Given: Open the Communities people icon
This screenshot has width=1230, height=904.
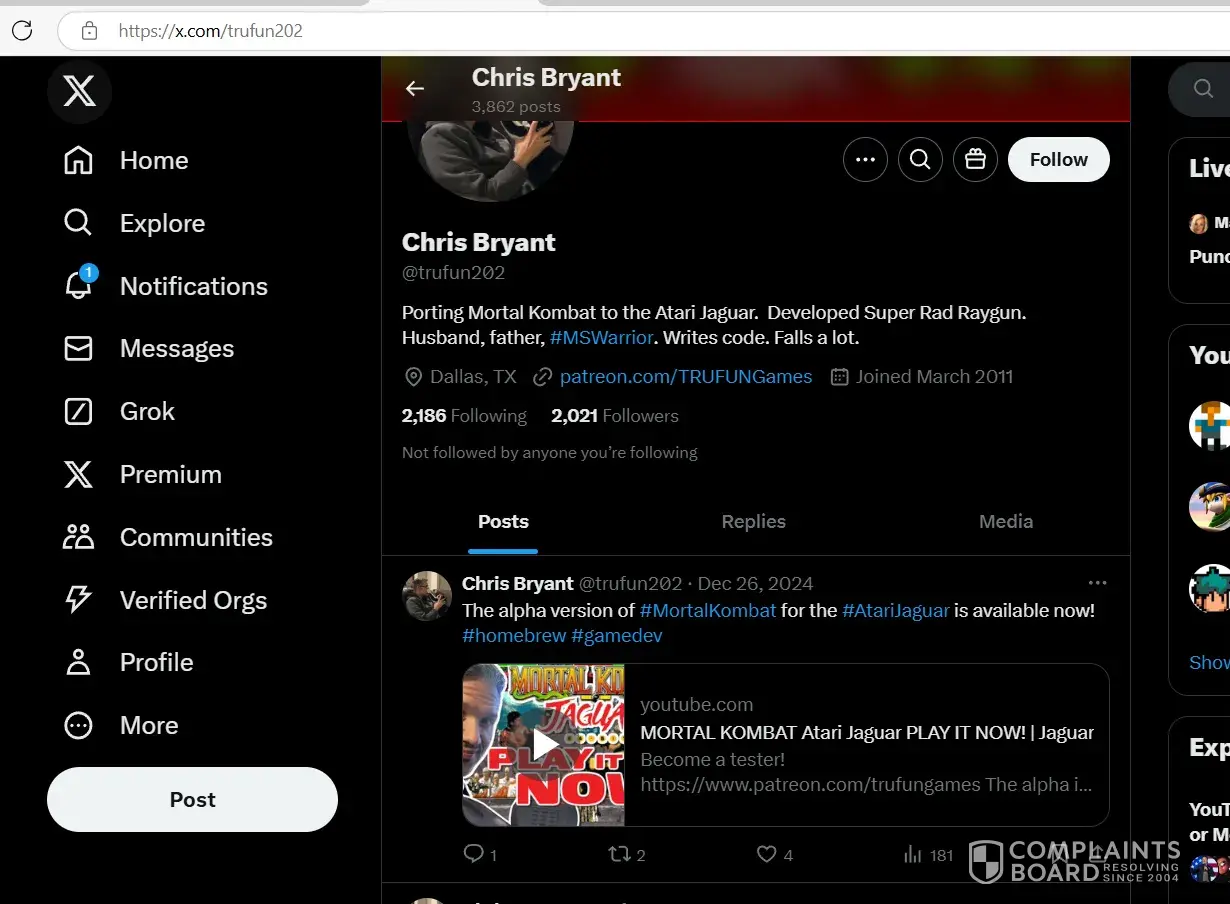Looking at the screenshot, I should 78,537.
